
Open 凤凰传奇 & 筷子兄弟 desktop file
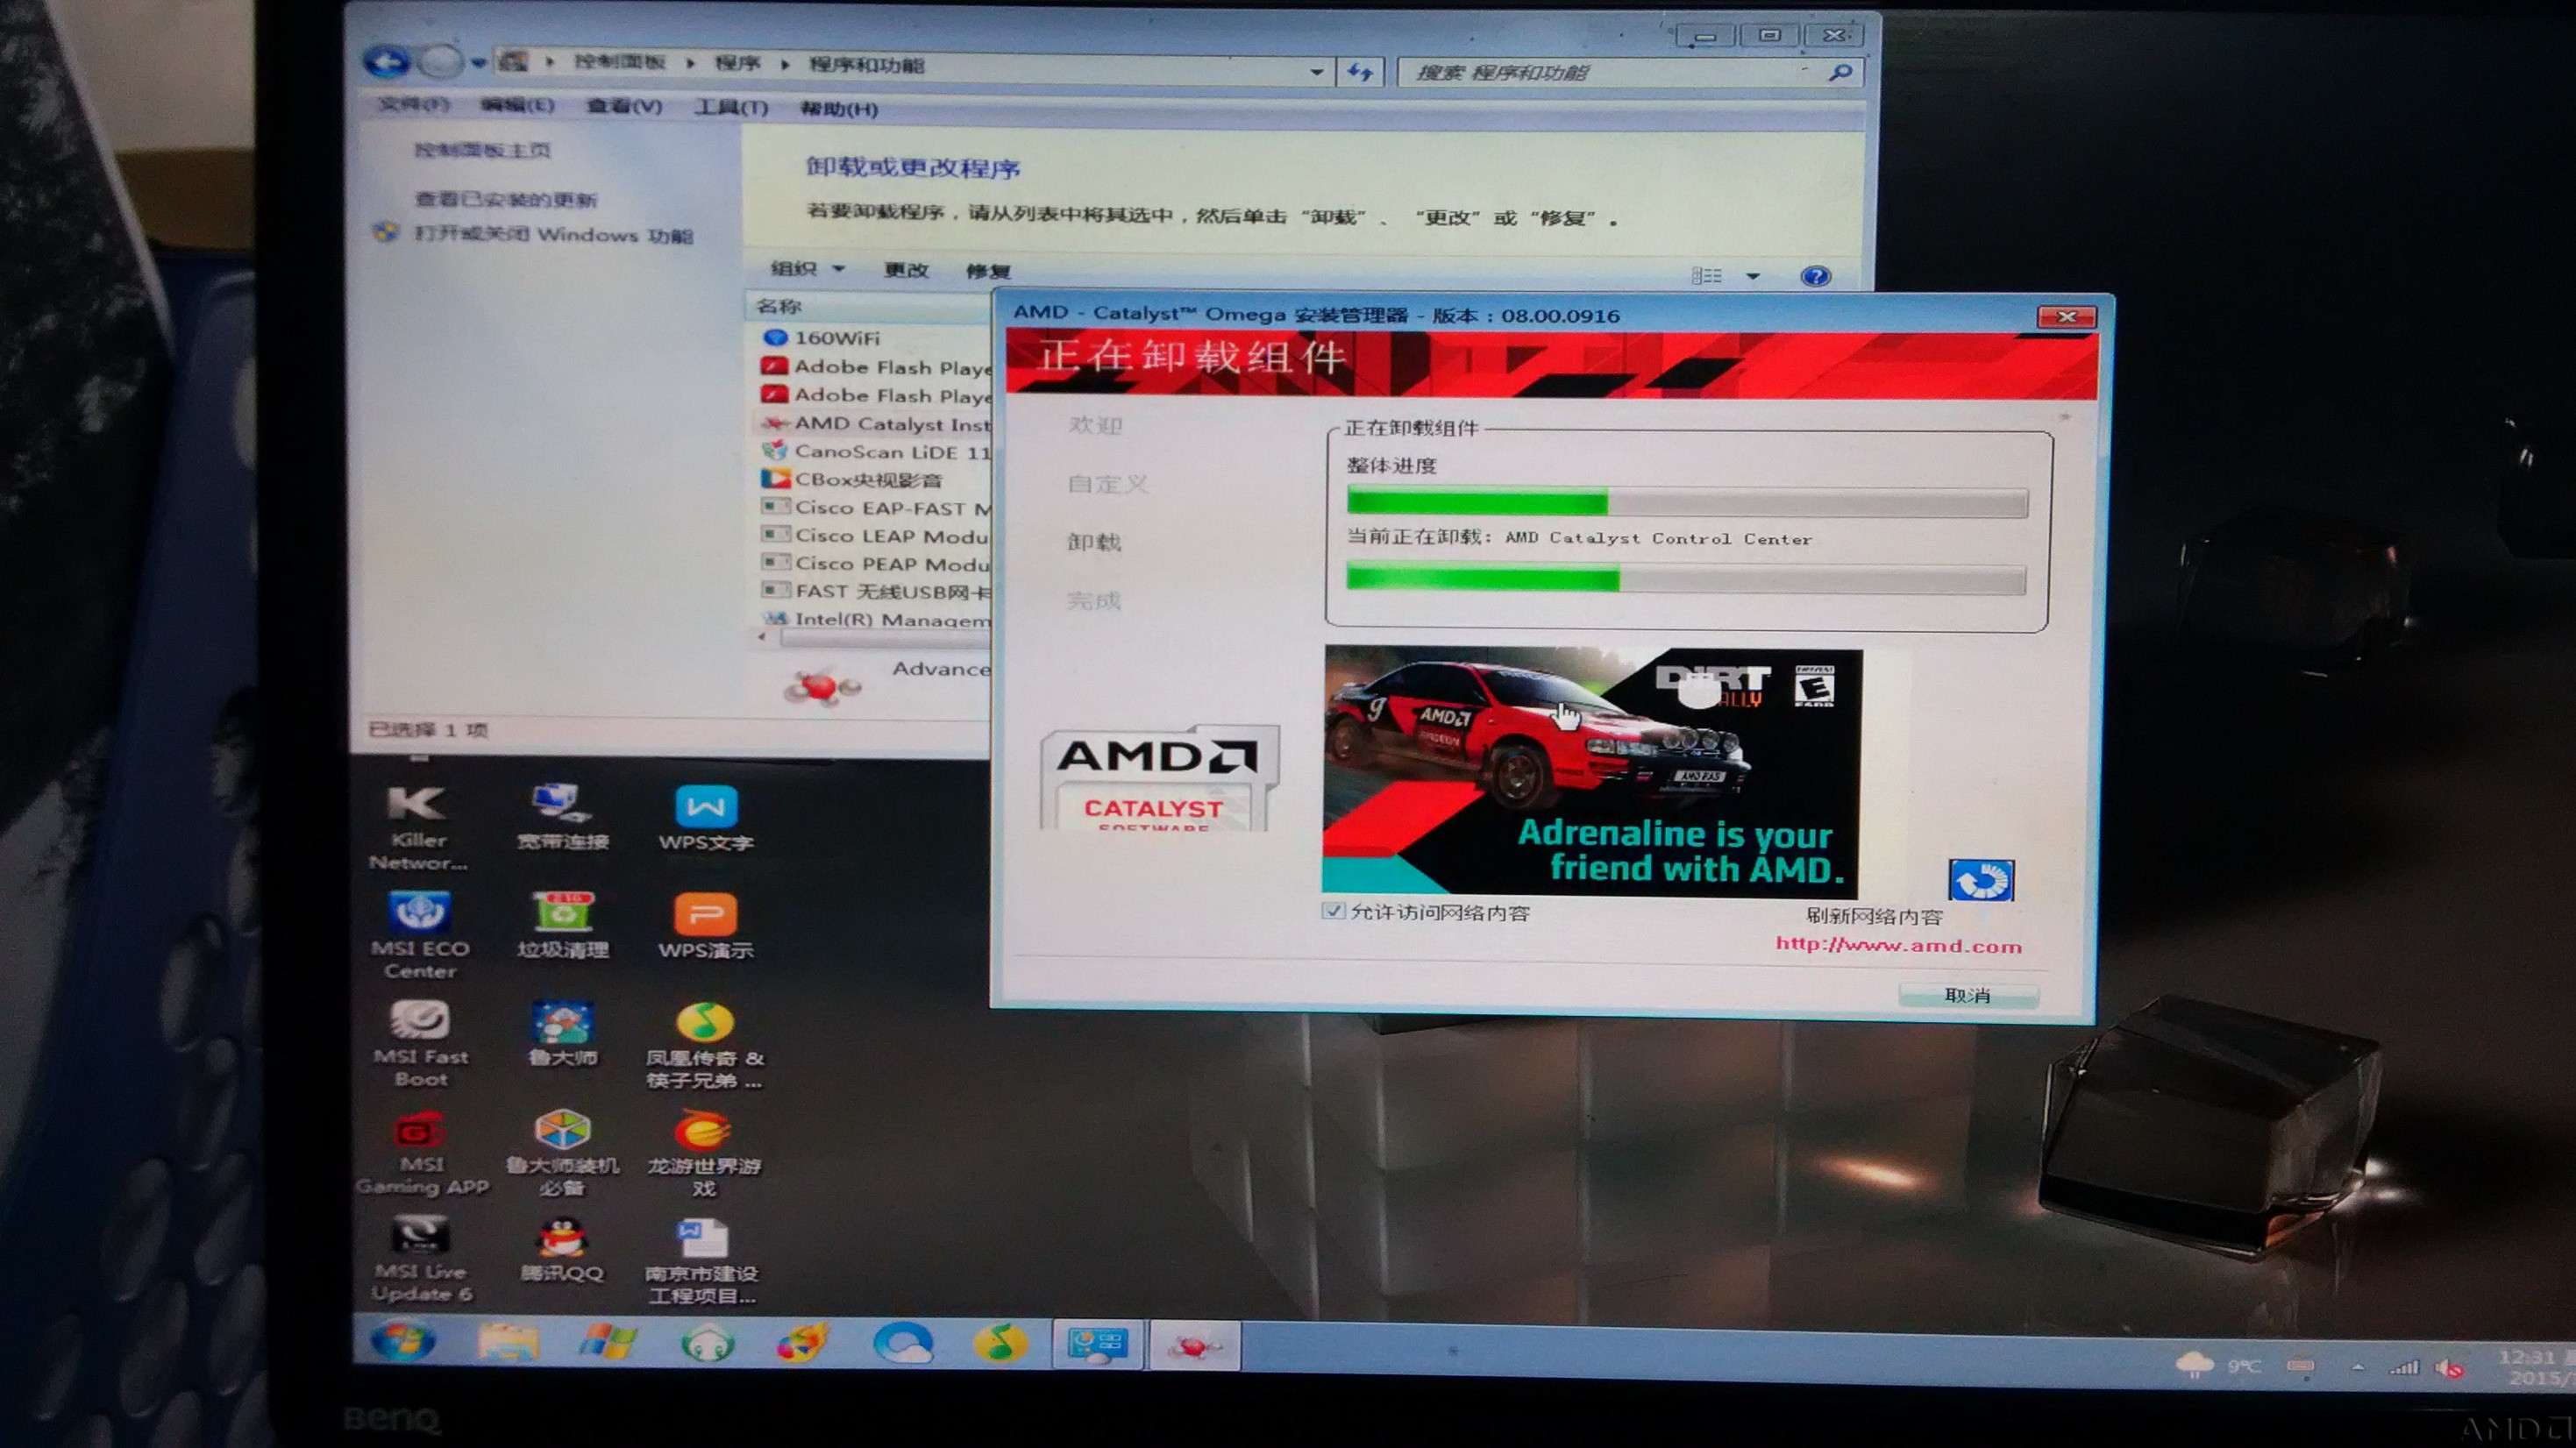pyautogui.click(x=705, y=1045)
